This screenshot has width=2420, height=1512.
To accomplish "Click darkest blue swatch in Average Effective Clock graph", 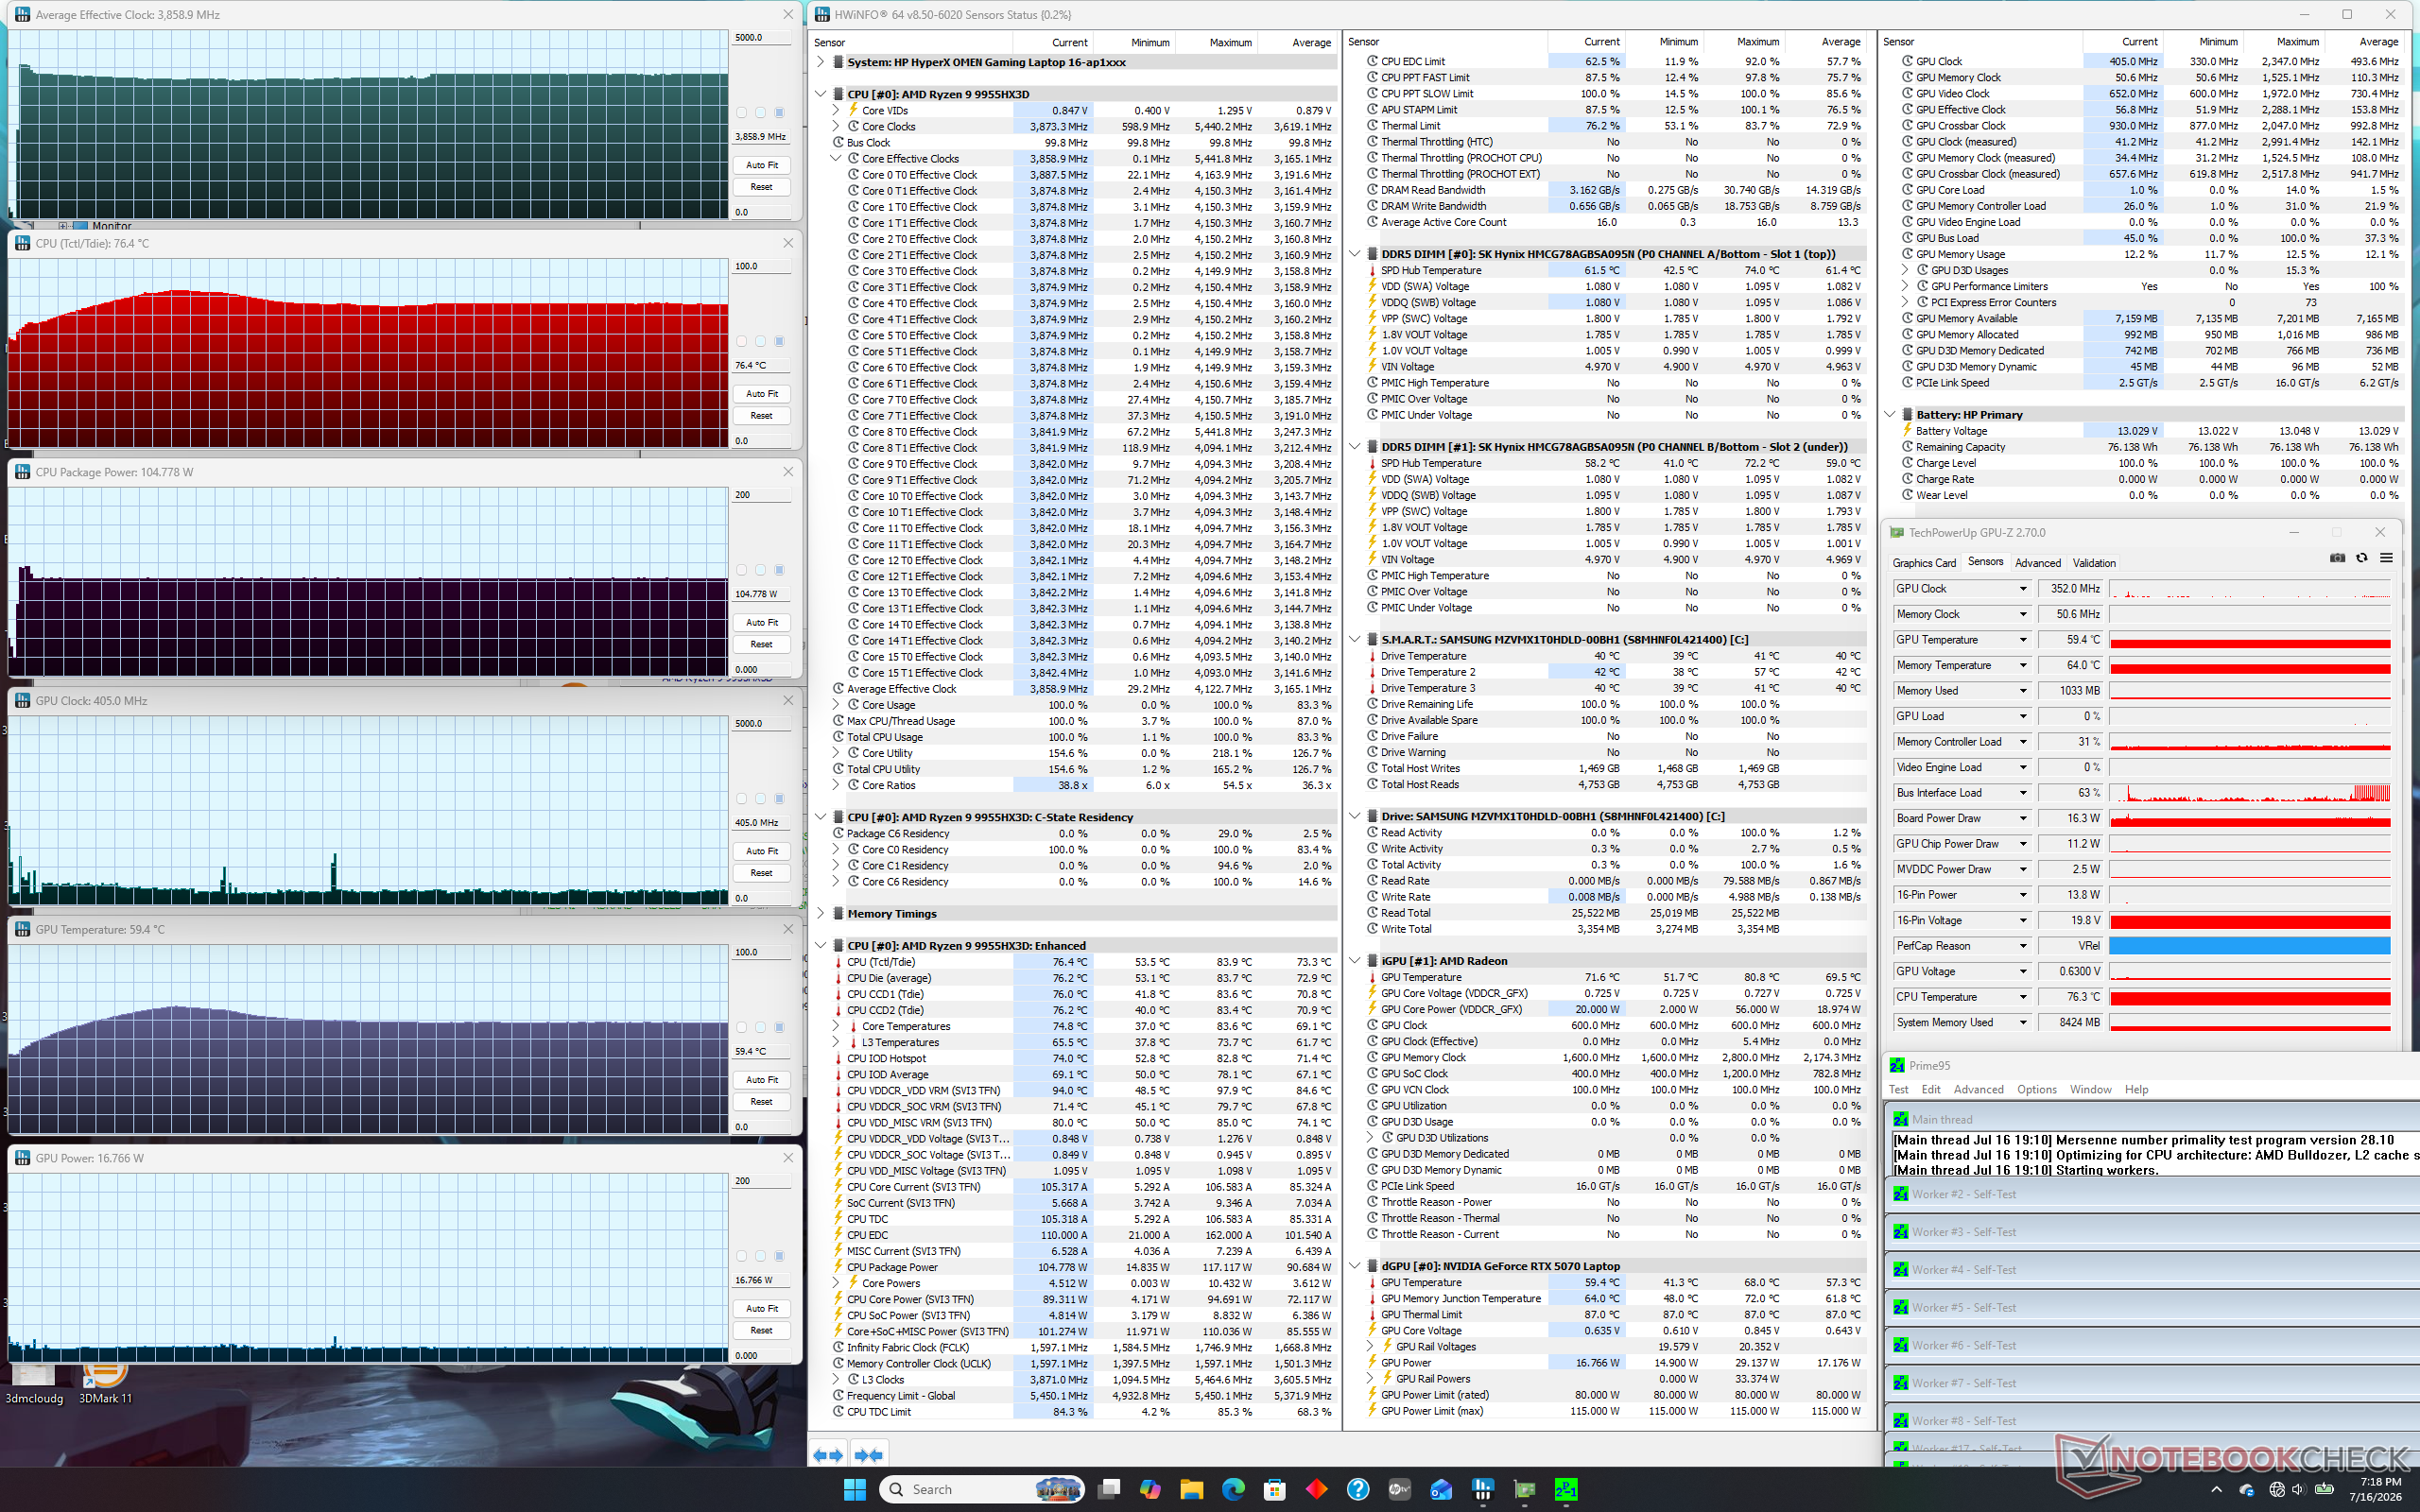I will point(779,113).
